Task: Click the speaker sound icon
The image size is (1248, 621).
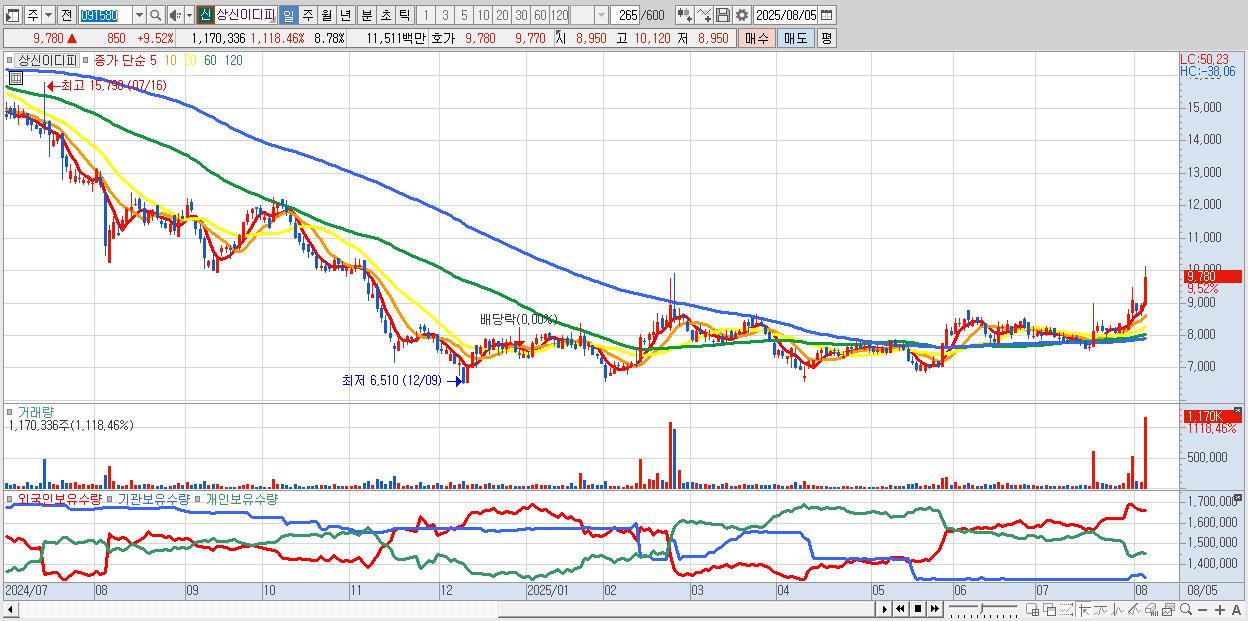Action: click(x=174, y=15)
